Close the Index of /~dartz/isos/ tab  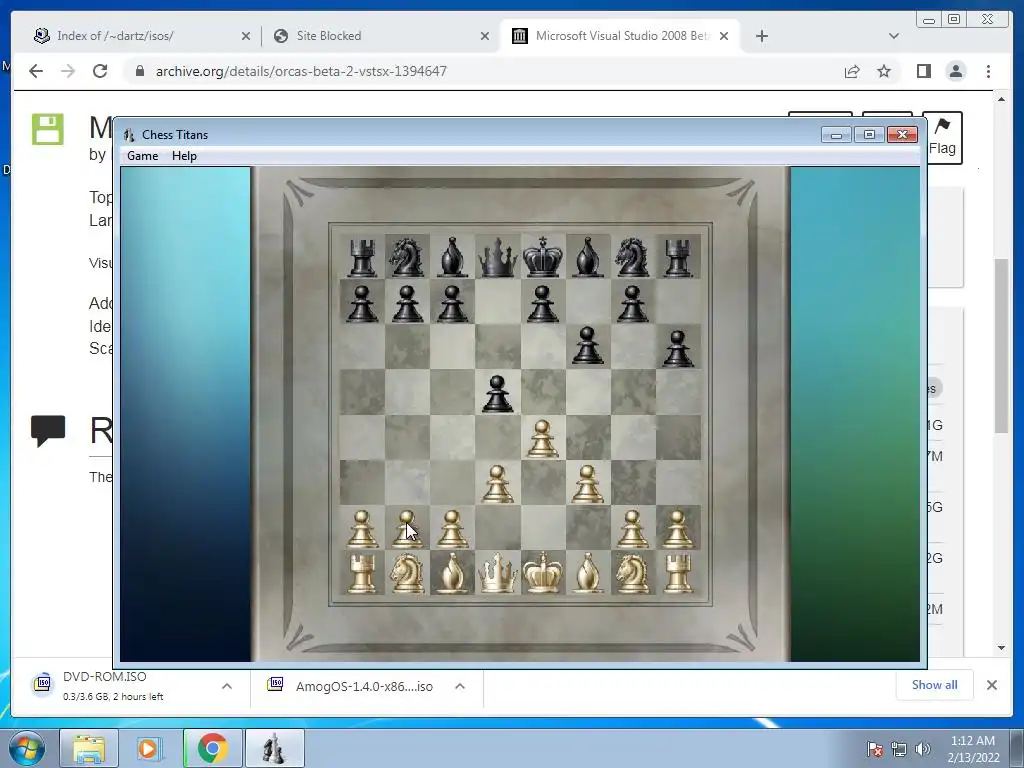(246, 37)
